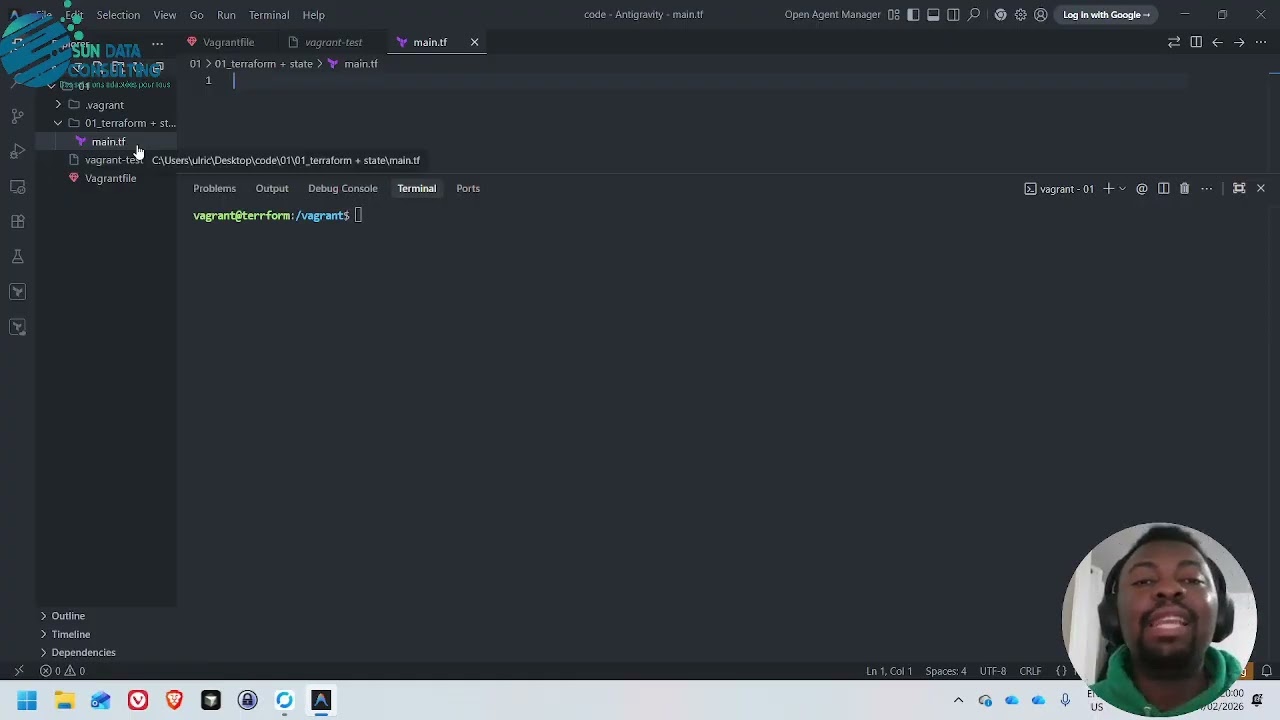1280x720 pixels.
Task: Open the Help menu
Action: (313, 15)
